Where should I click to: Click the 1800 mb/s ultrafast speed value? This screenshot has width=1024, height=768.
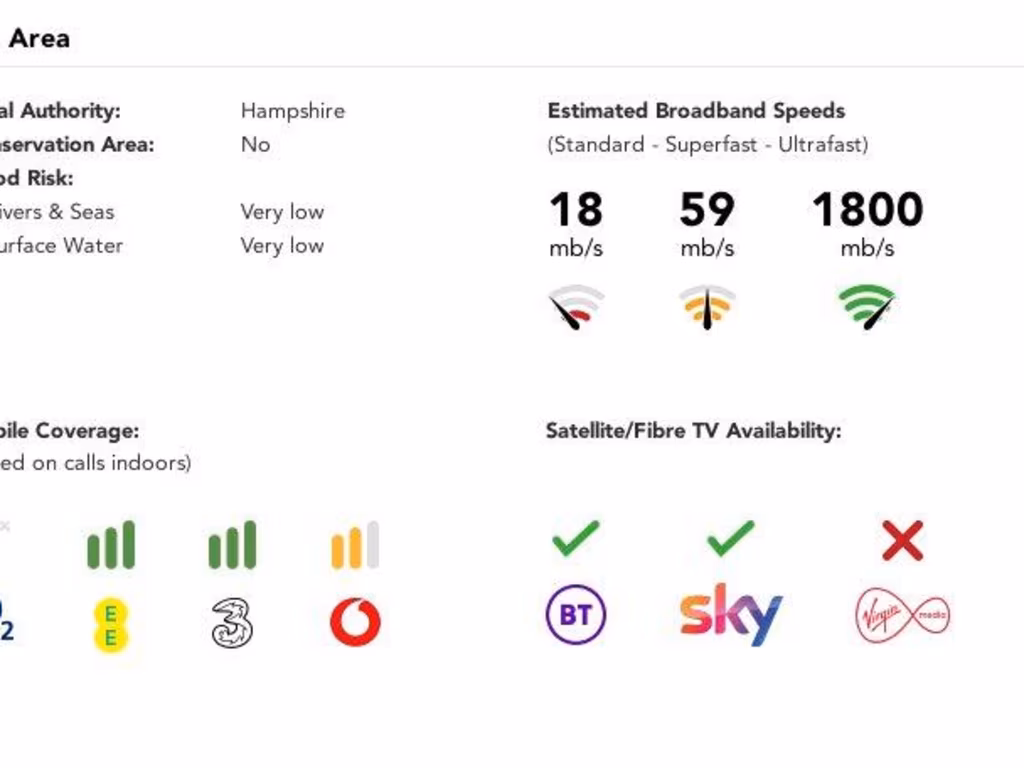pos(867,210)
